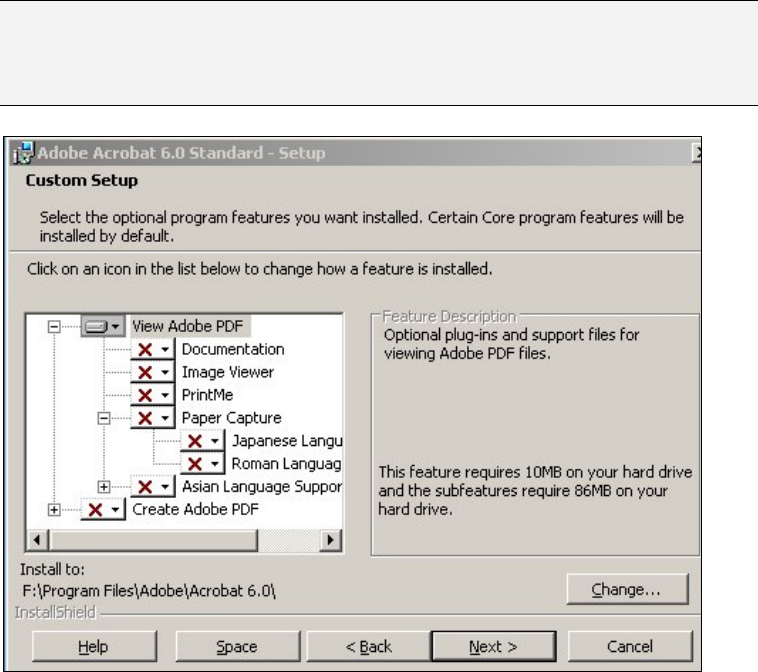Select the Roman Language feature label
Viewport: 758px width, 672px height.
pos(286,464)
